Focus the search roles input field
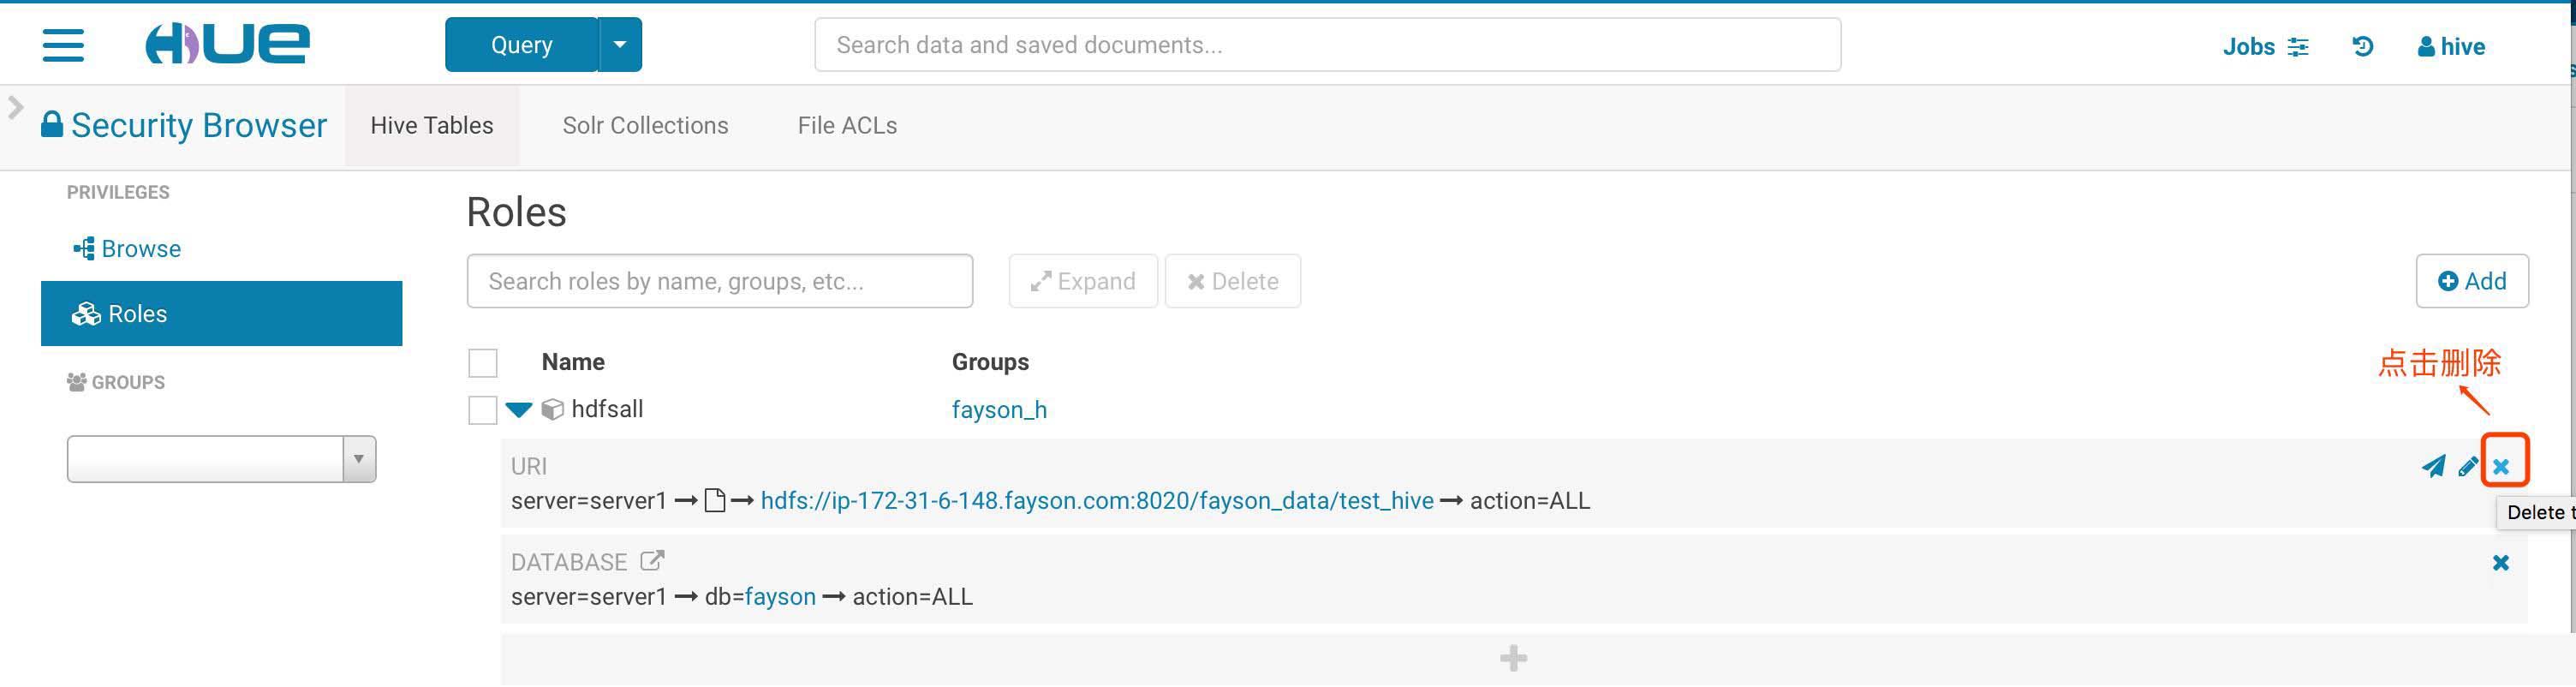Viewport: 2576px width, 687px height. (x=719, y=281)
